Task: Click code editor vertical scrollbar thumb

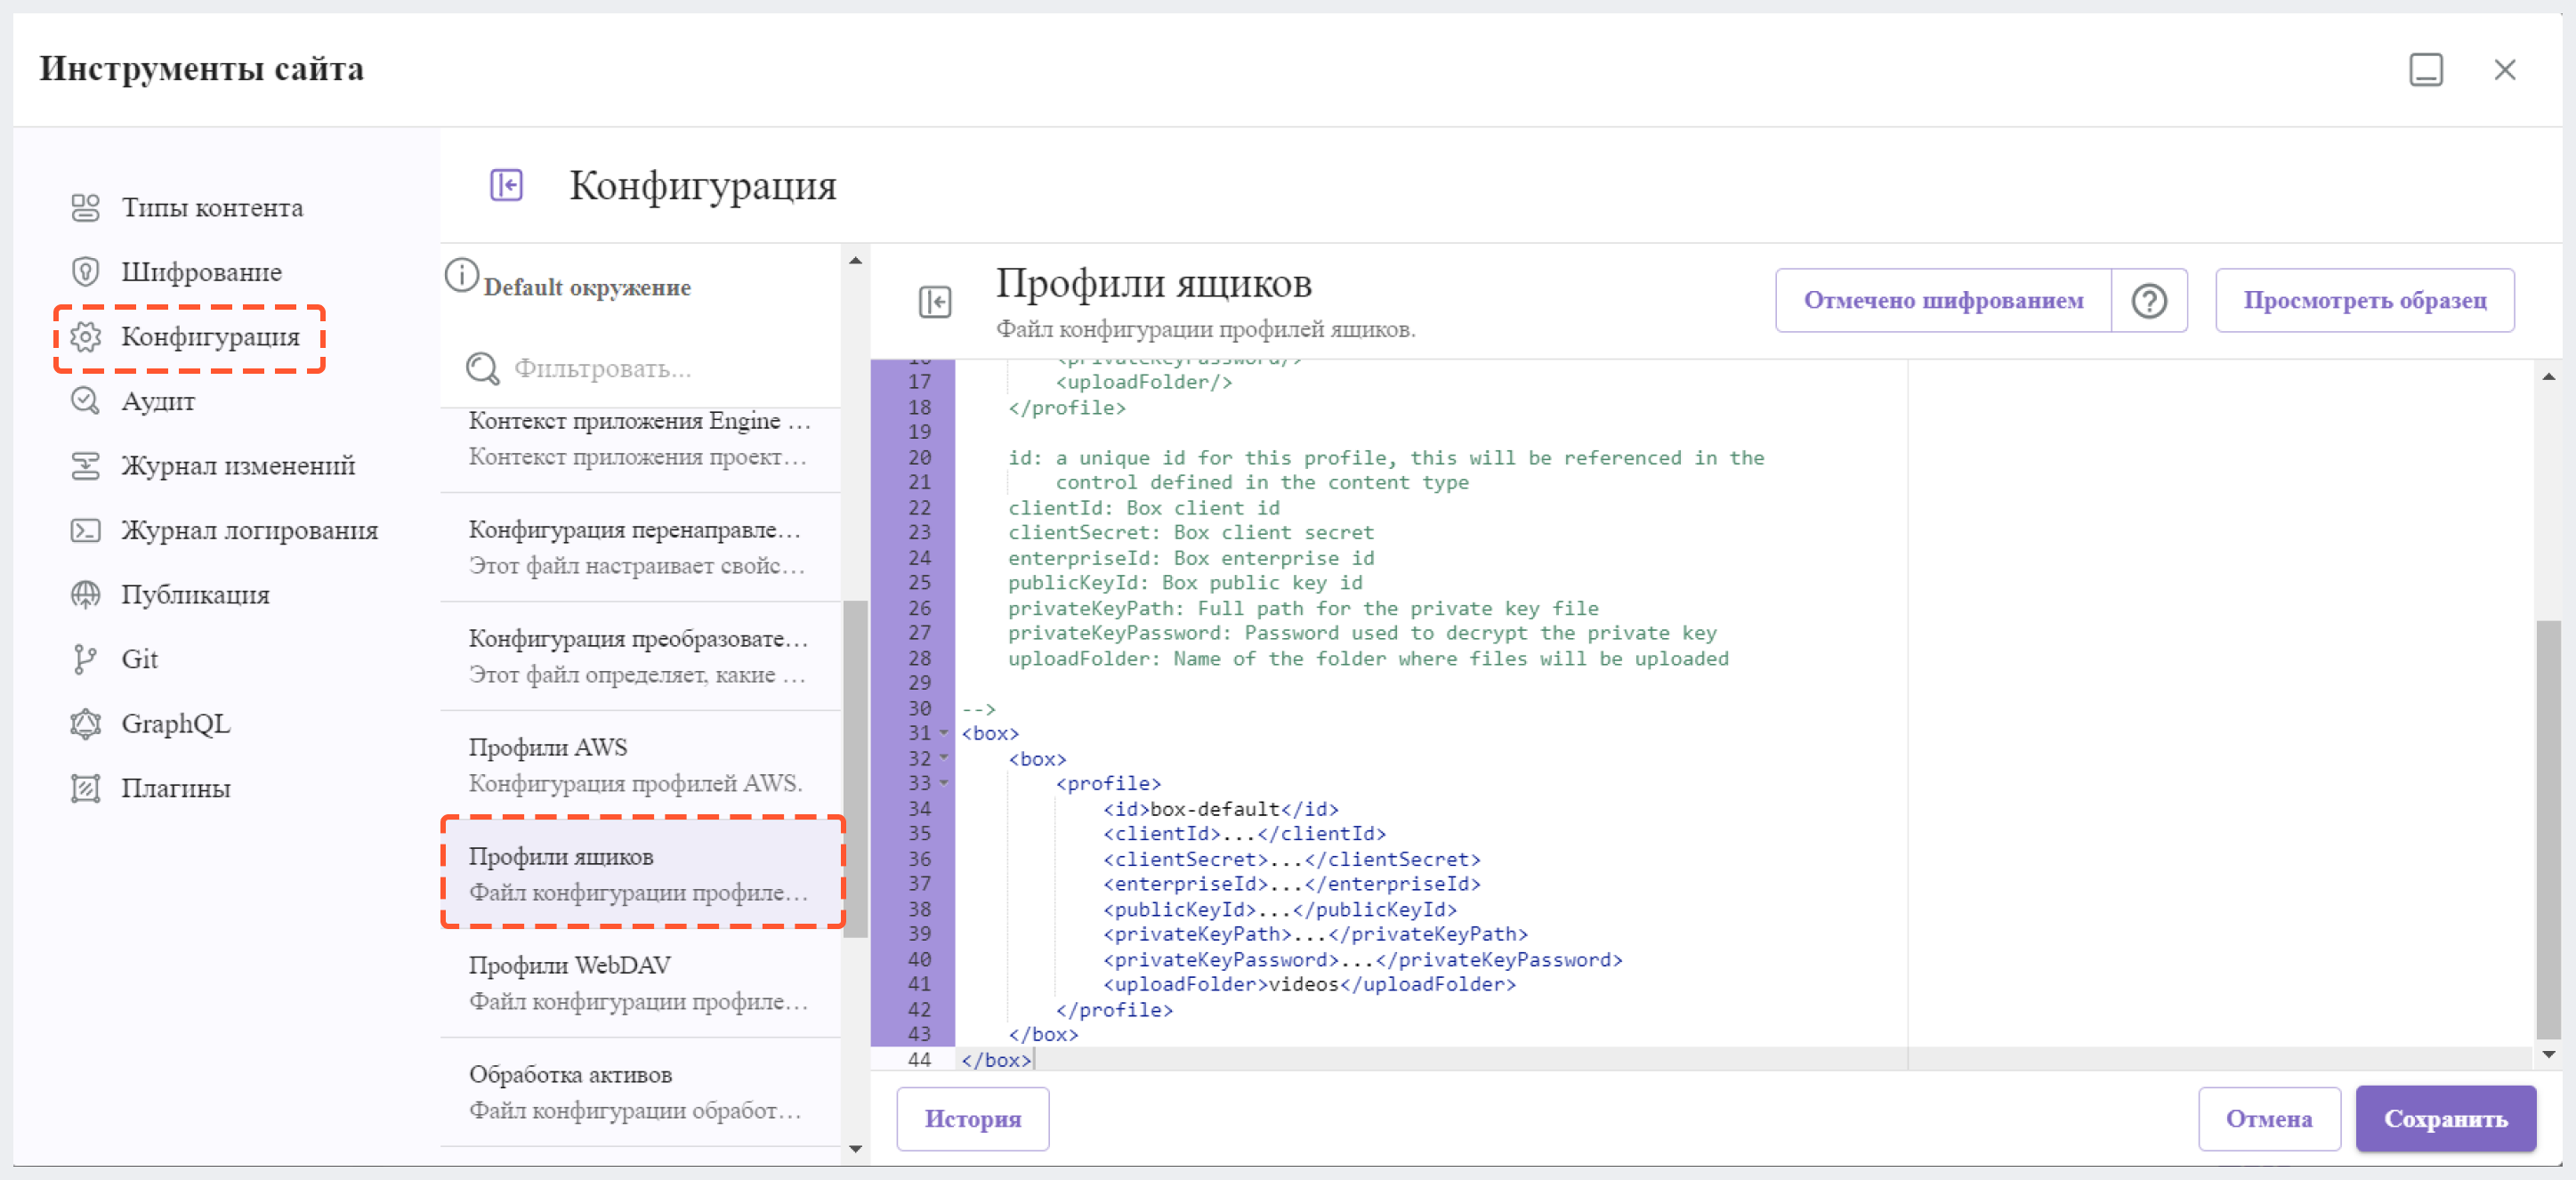Action: click(2548, 830)
